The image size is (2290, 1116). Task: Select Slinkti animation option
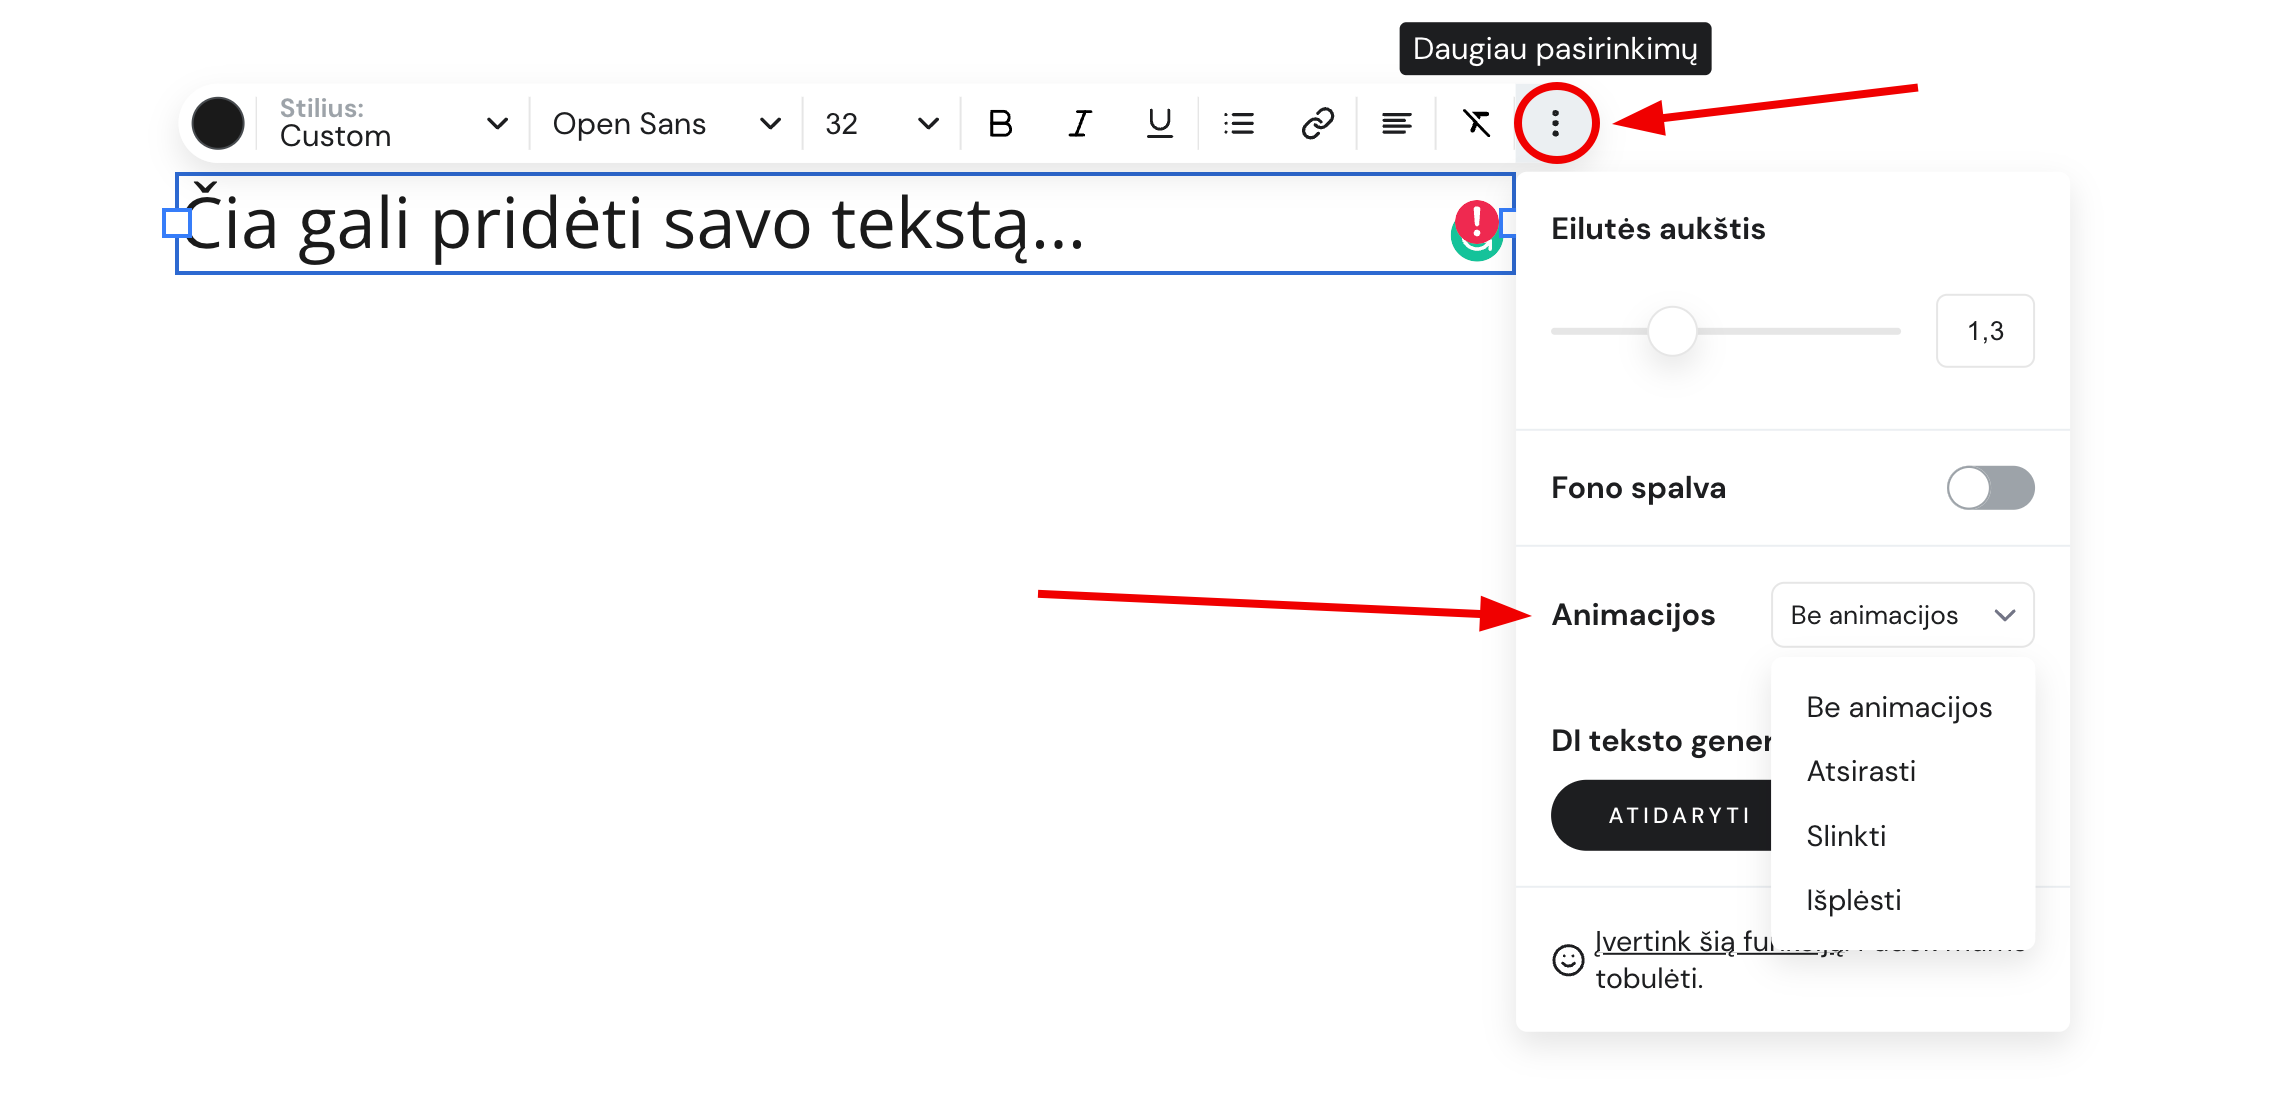coord(1845,835)
